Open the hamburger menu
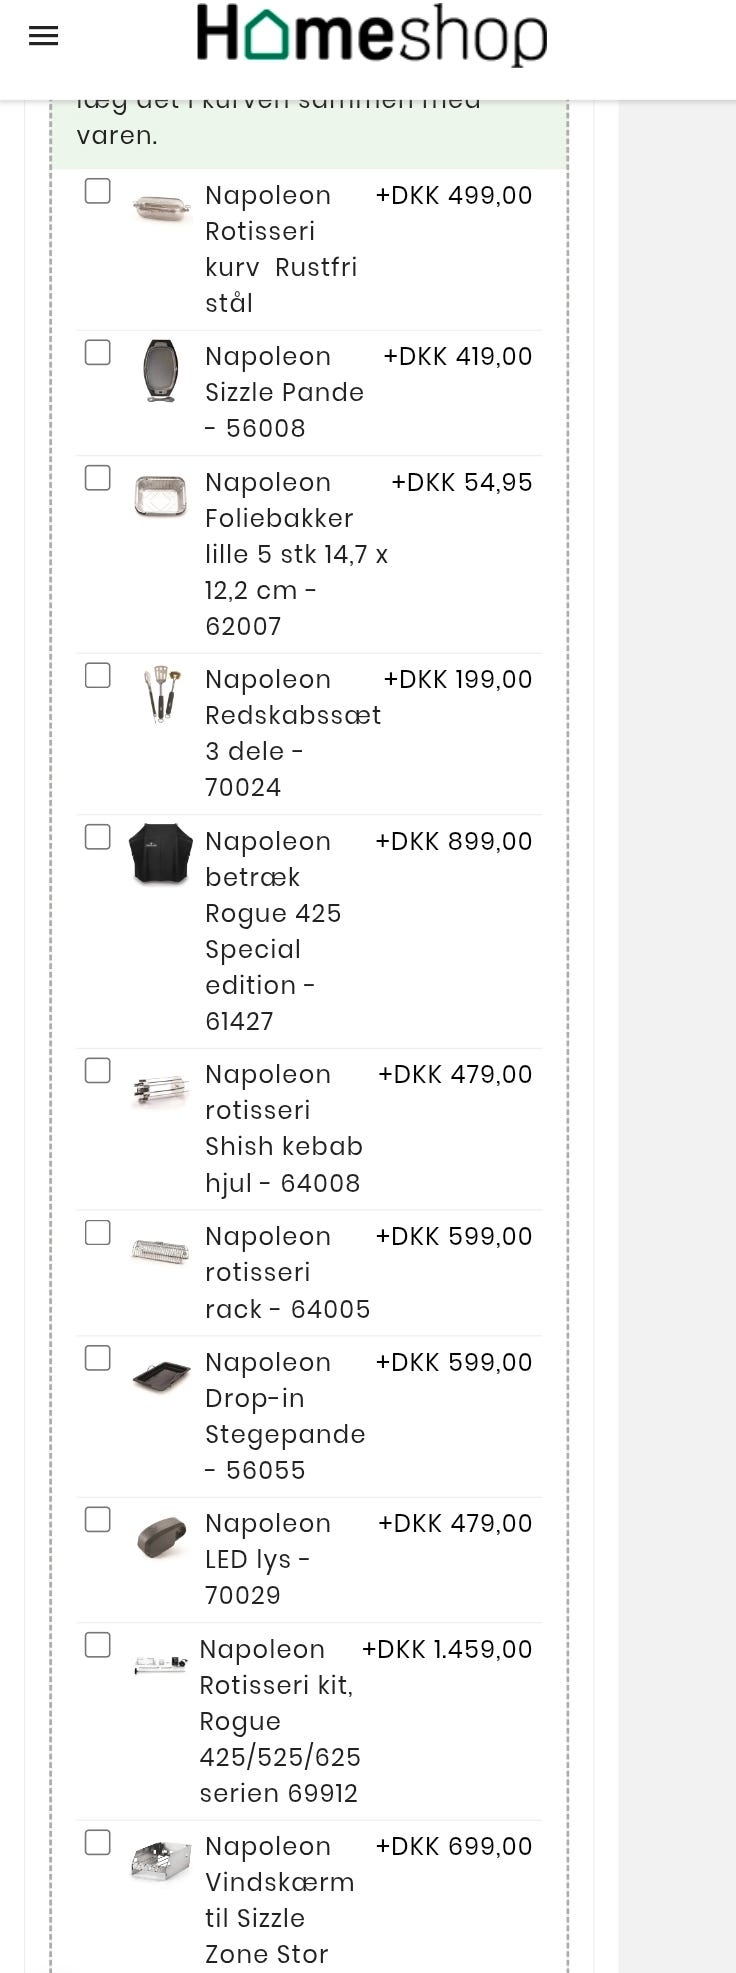 [43, 37]
